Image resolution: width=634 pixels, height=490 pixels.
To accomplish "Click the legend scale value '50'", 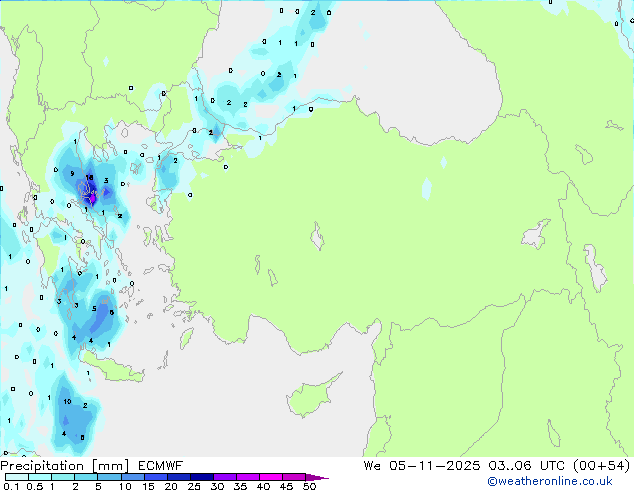I will point(309,486).
